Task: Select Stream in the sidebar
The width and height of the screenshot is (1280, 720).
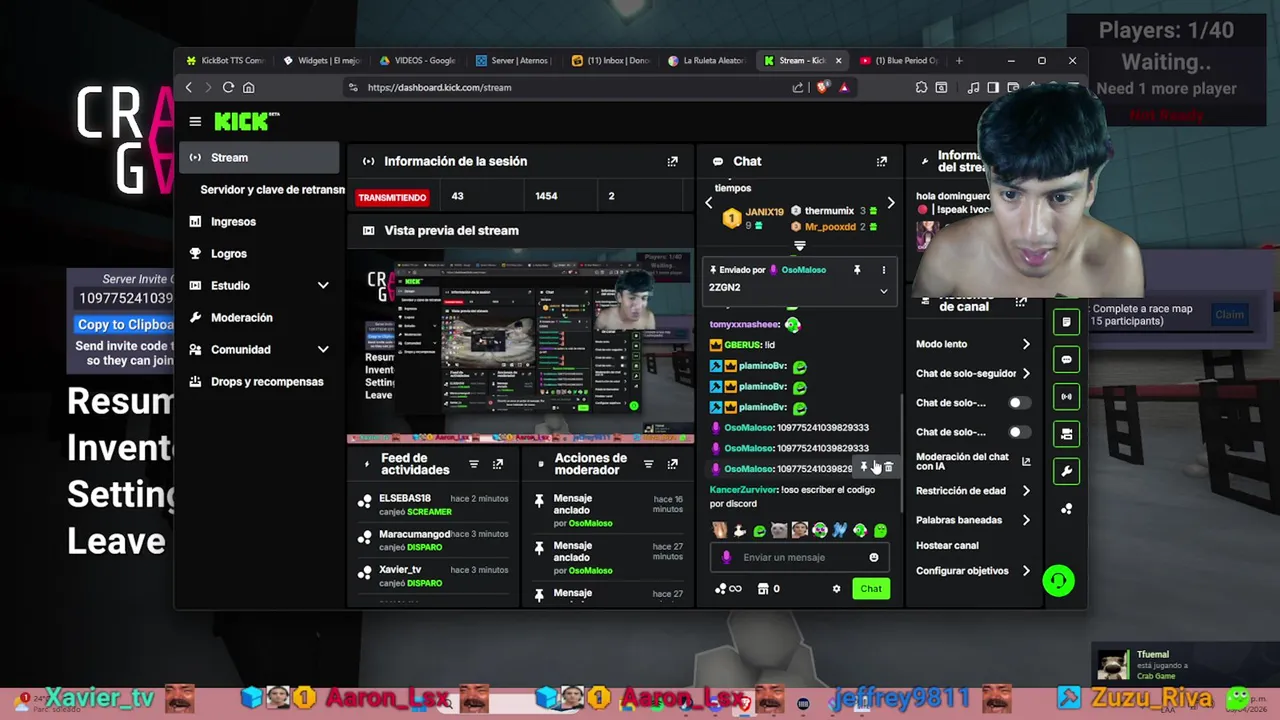Action: (x=260, y=158)
